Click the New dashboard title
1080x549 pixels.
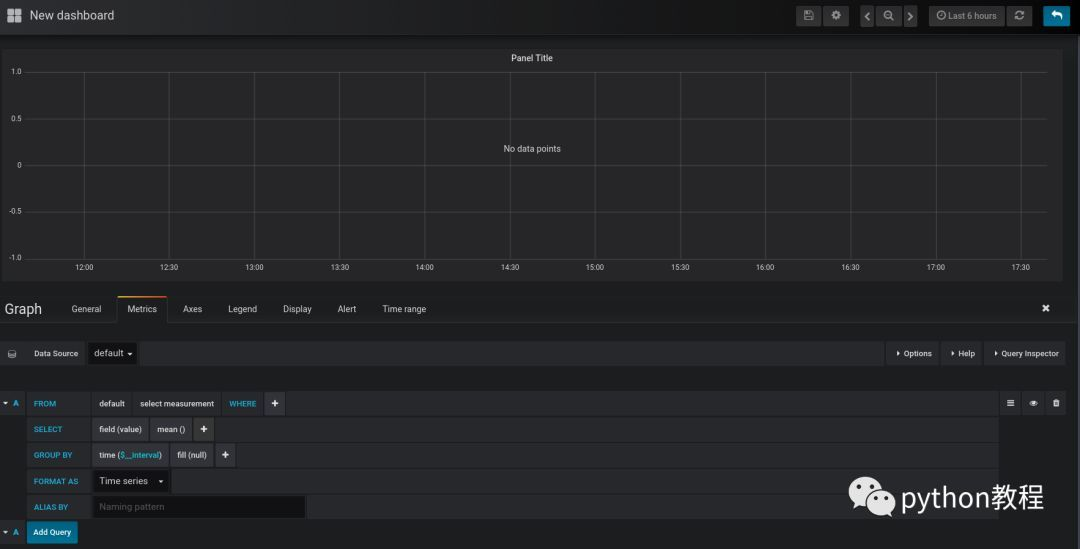click(72, 15)
